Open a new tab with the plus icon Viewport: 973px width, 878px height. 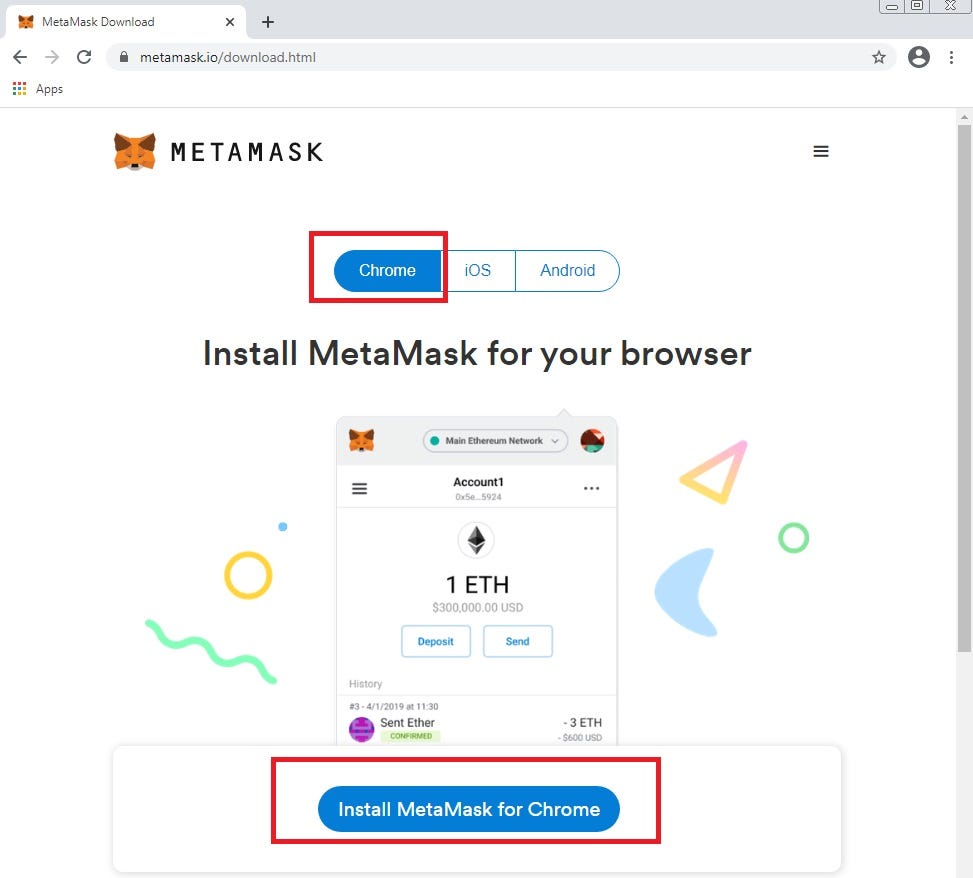click(x=267, y=22)
